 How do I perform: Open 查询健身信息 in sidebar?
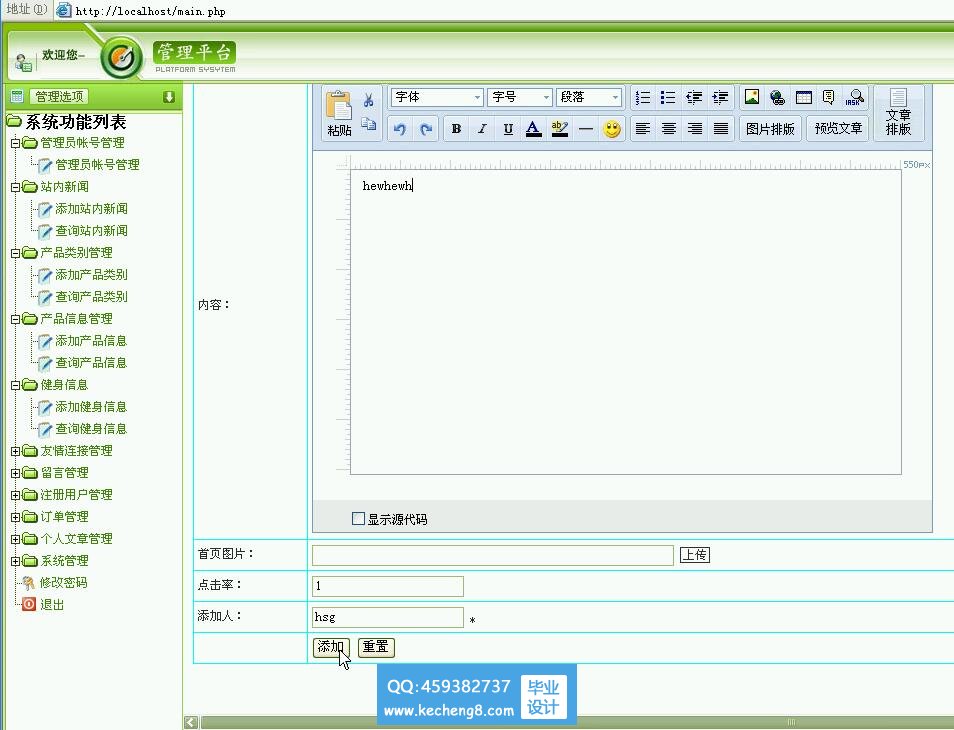(x=91, y=429)
